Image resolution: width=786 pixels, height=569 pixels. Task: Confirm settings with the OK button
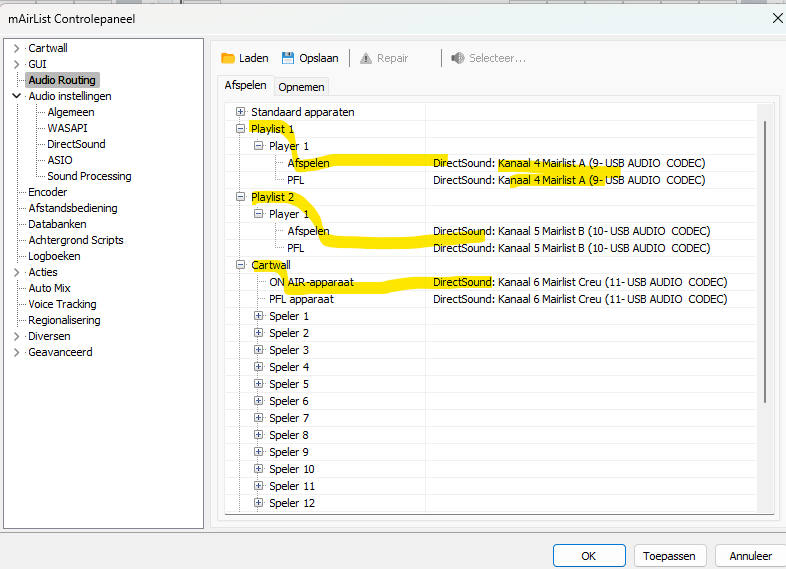tap(589, 556)
